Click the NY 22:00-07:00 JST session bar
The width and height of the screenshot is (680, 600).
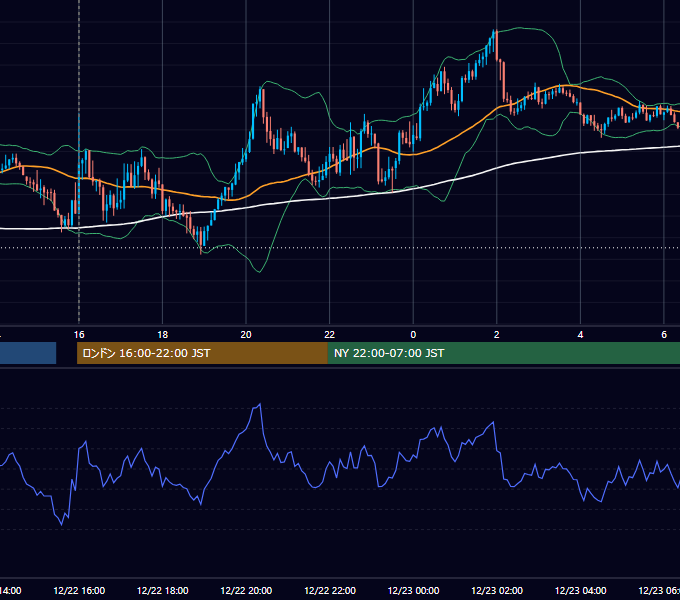click(503, 353)
